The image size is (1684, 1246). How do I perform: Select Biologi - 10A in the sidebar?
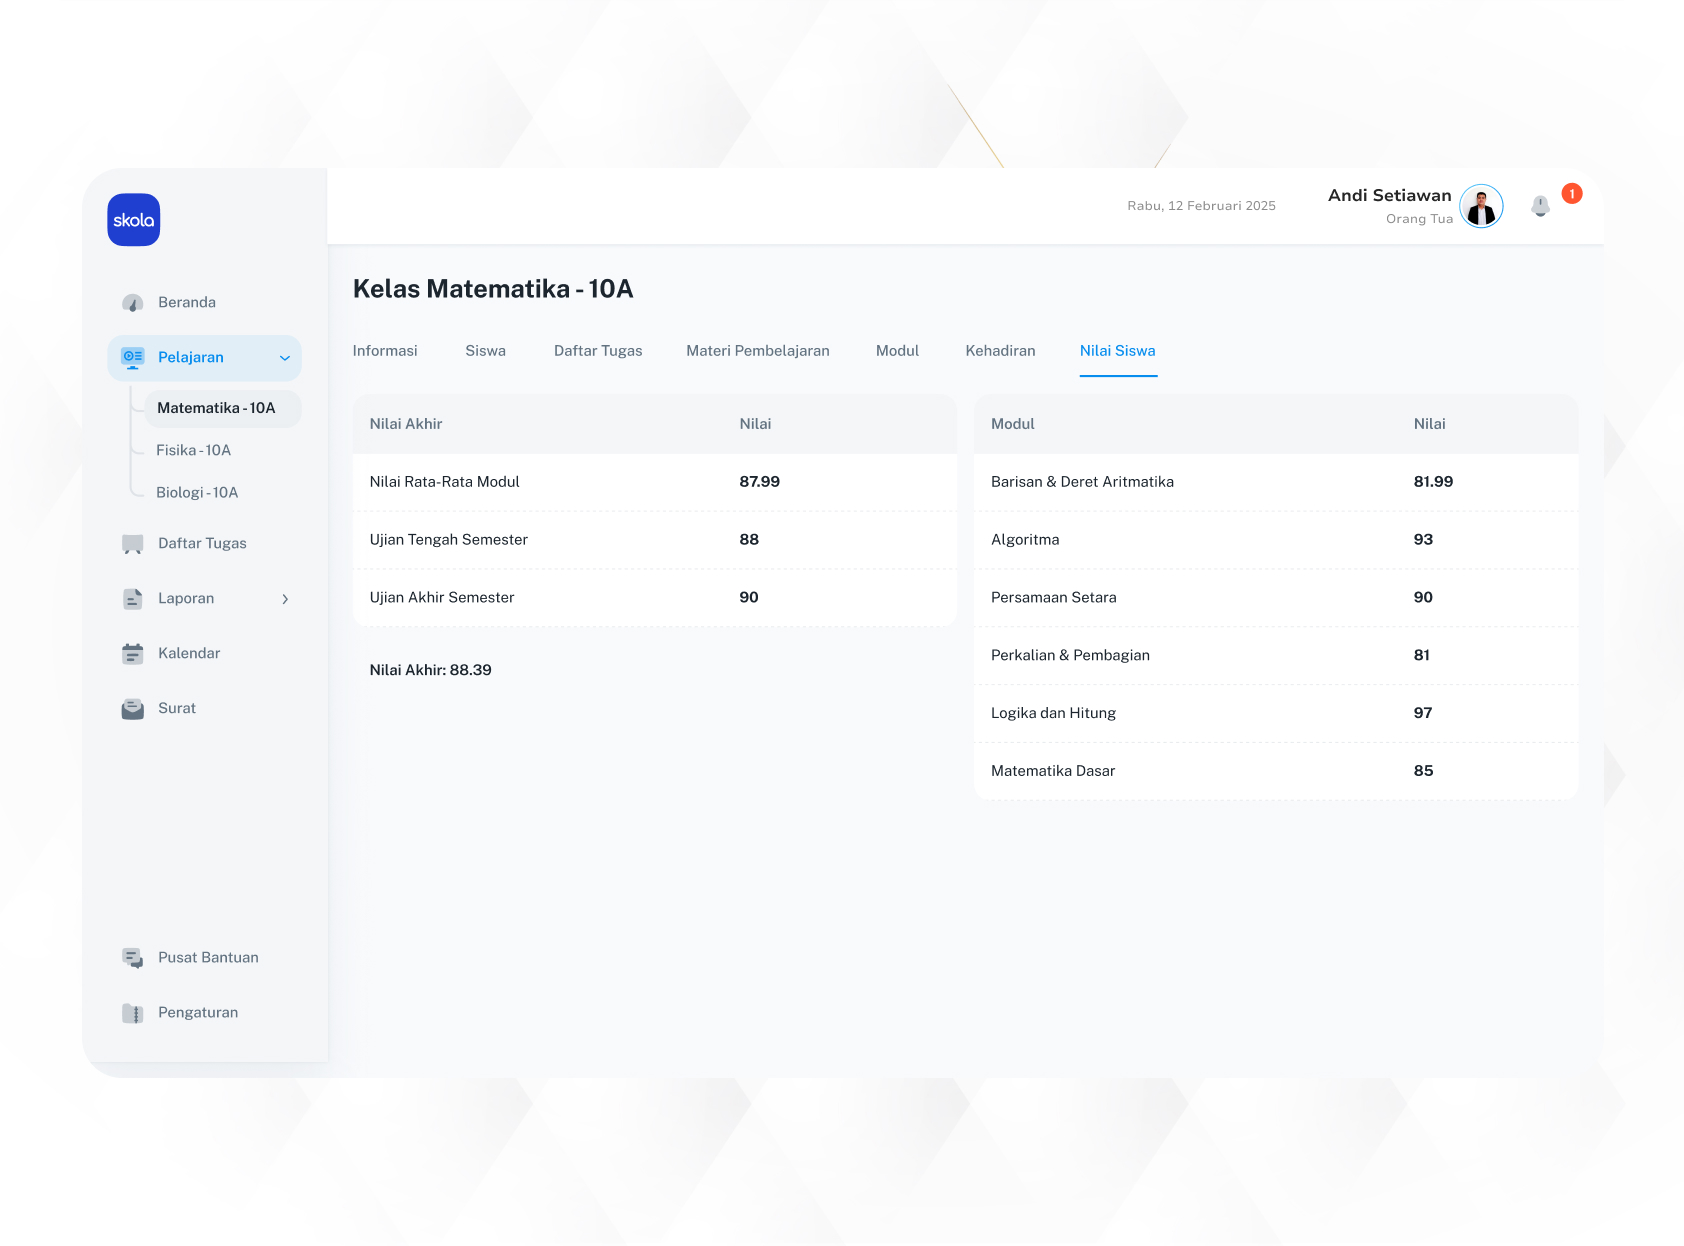tap(197, 493)
